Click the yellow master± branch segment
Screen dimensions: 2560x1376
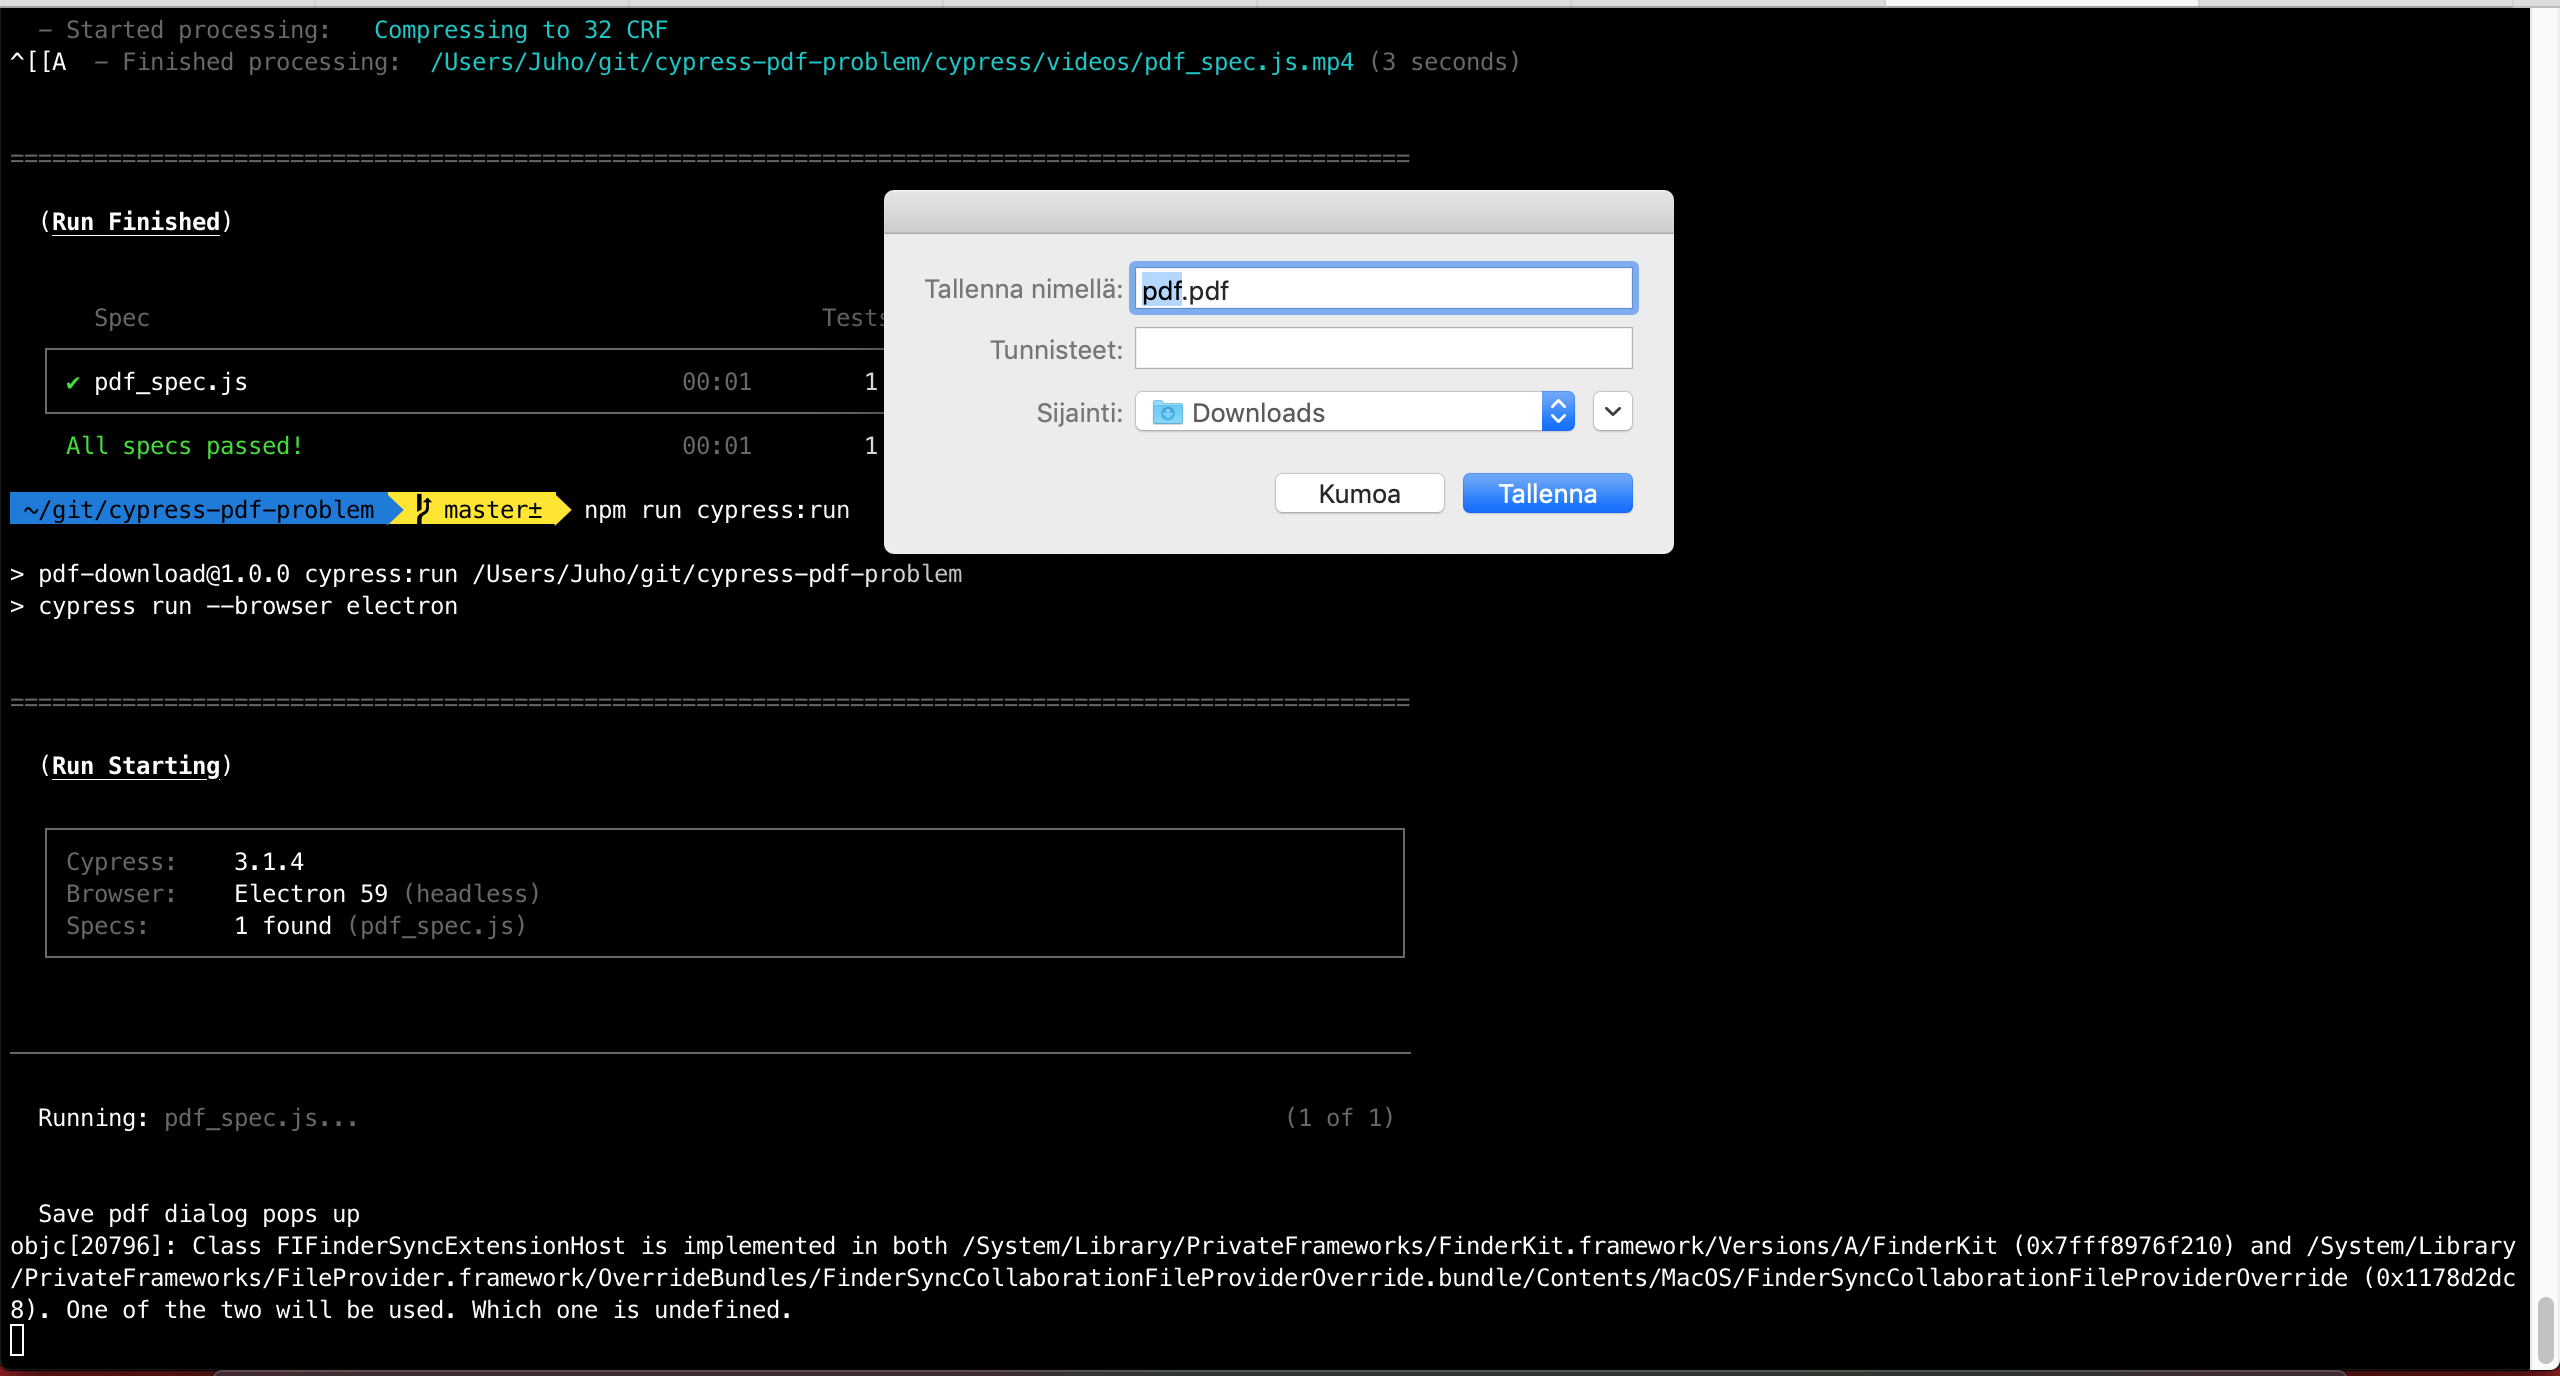pyautogui.click(x=492, y=510)
